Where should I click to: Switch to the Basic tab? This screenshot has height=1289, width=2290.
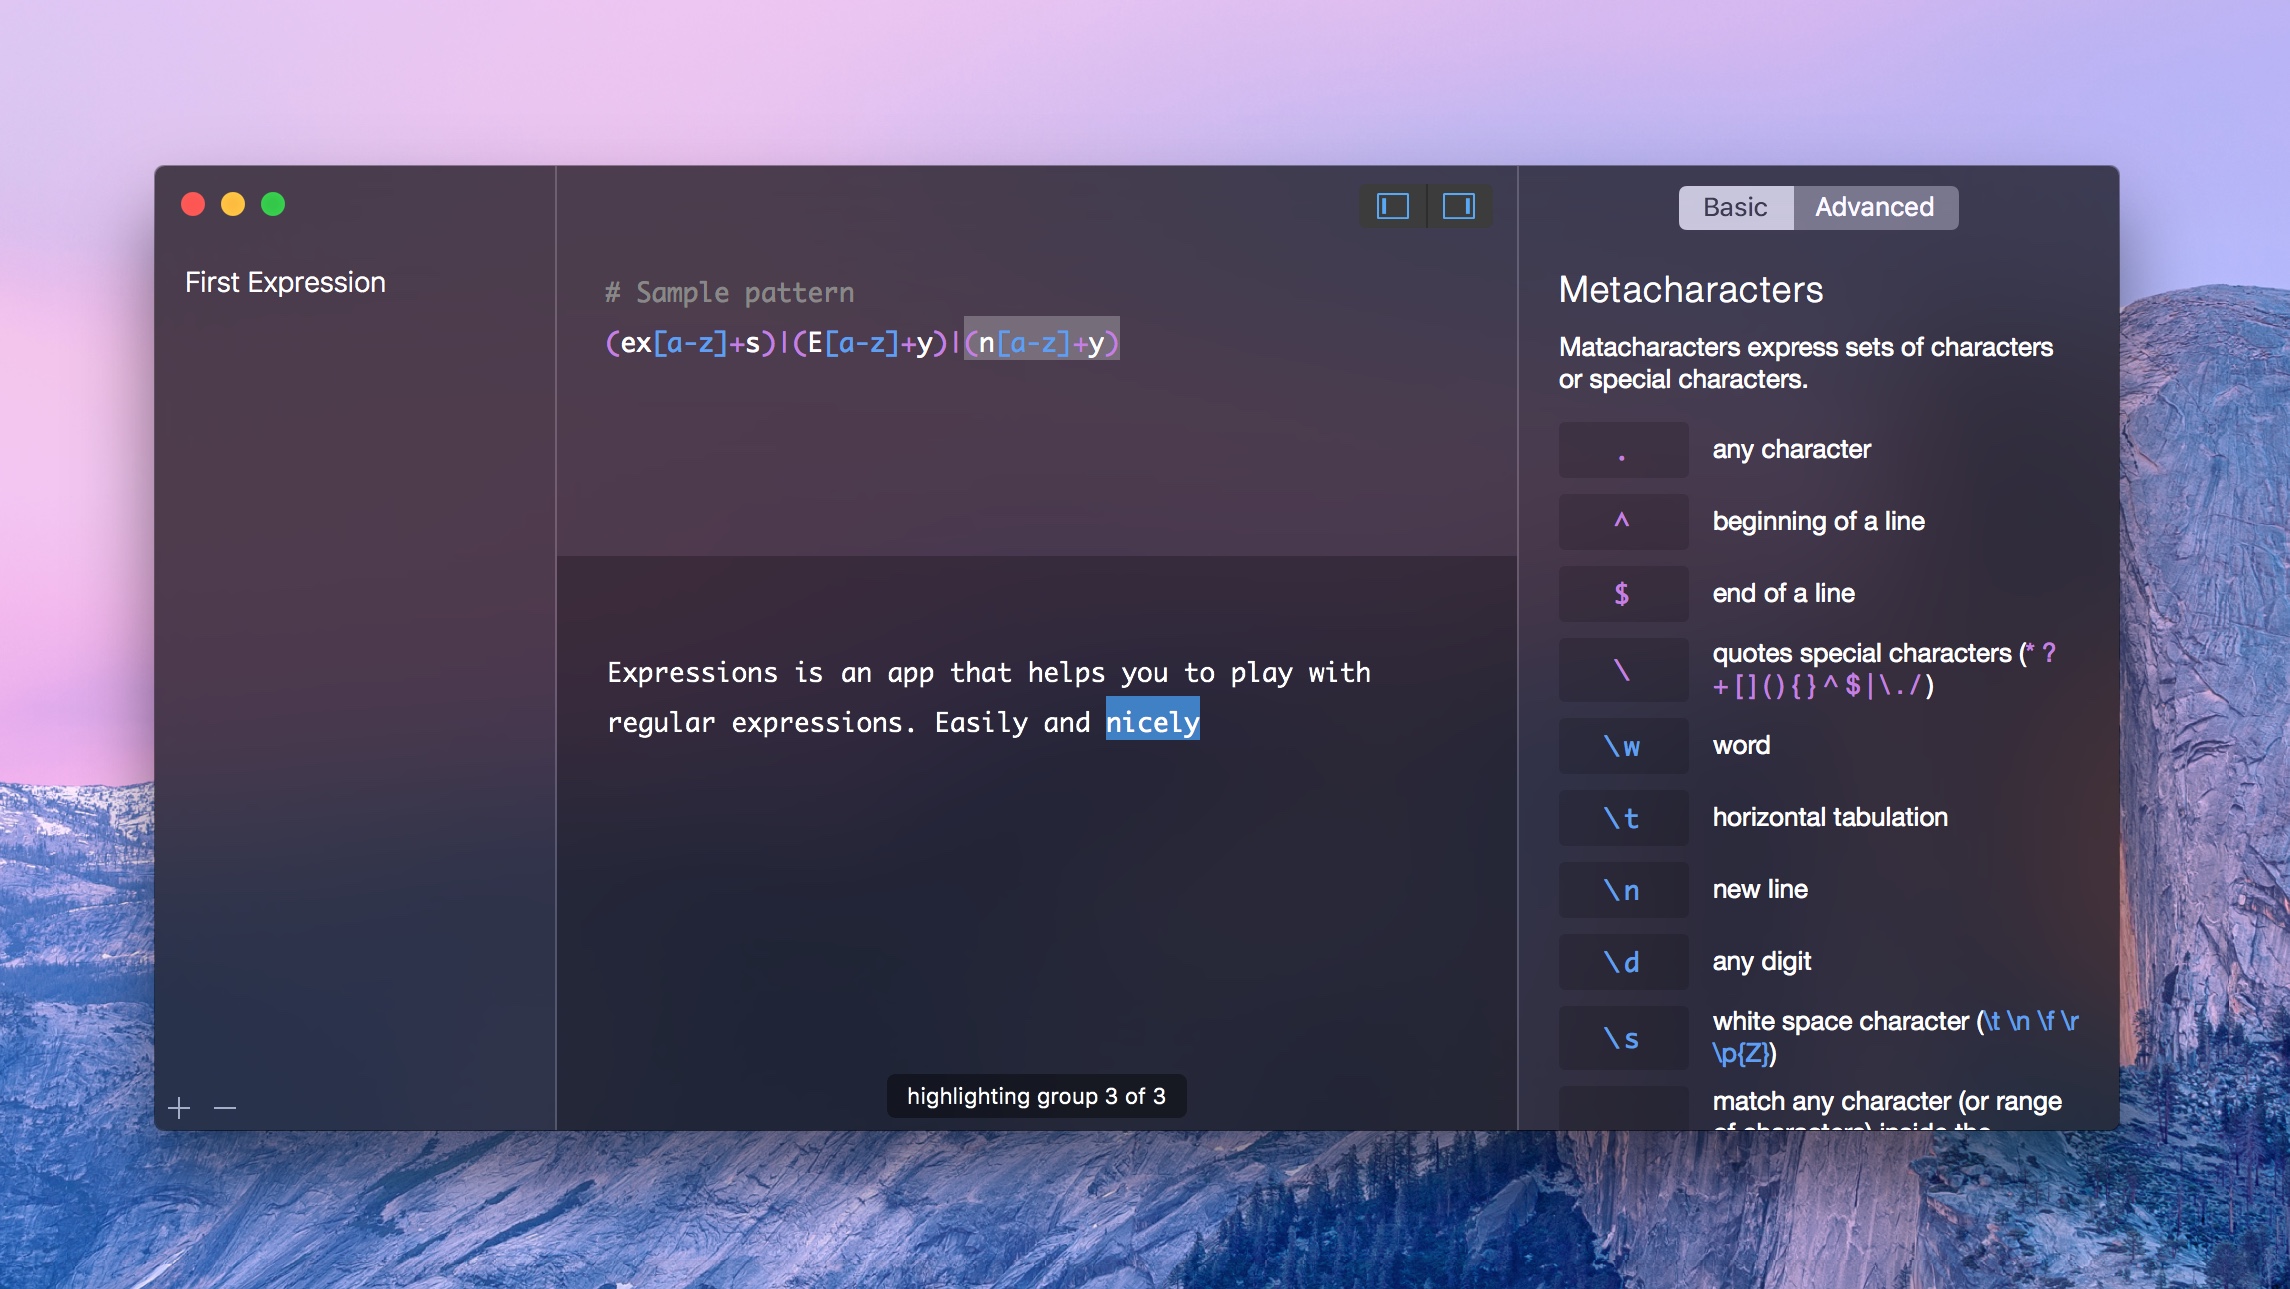(1735, 207)
